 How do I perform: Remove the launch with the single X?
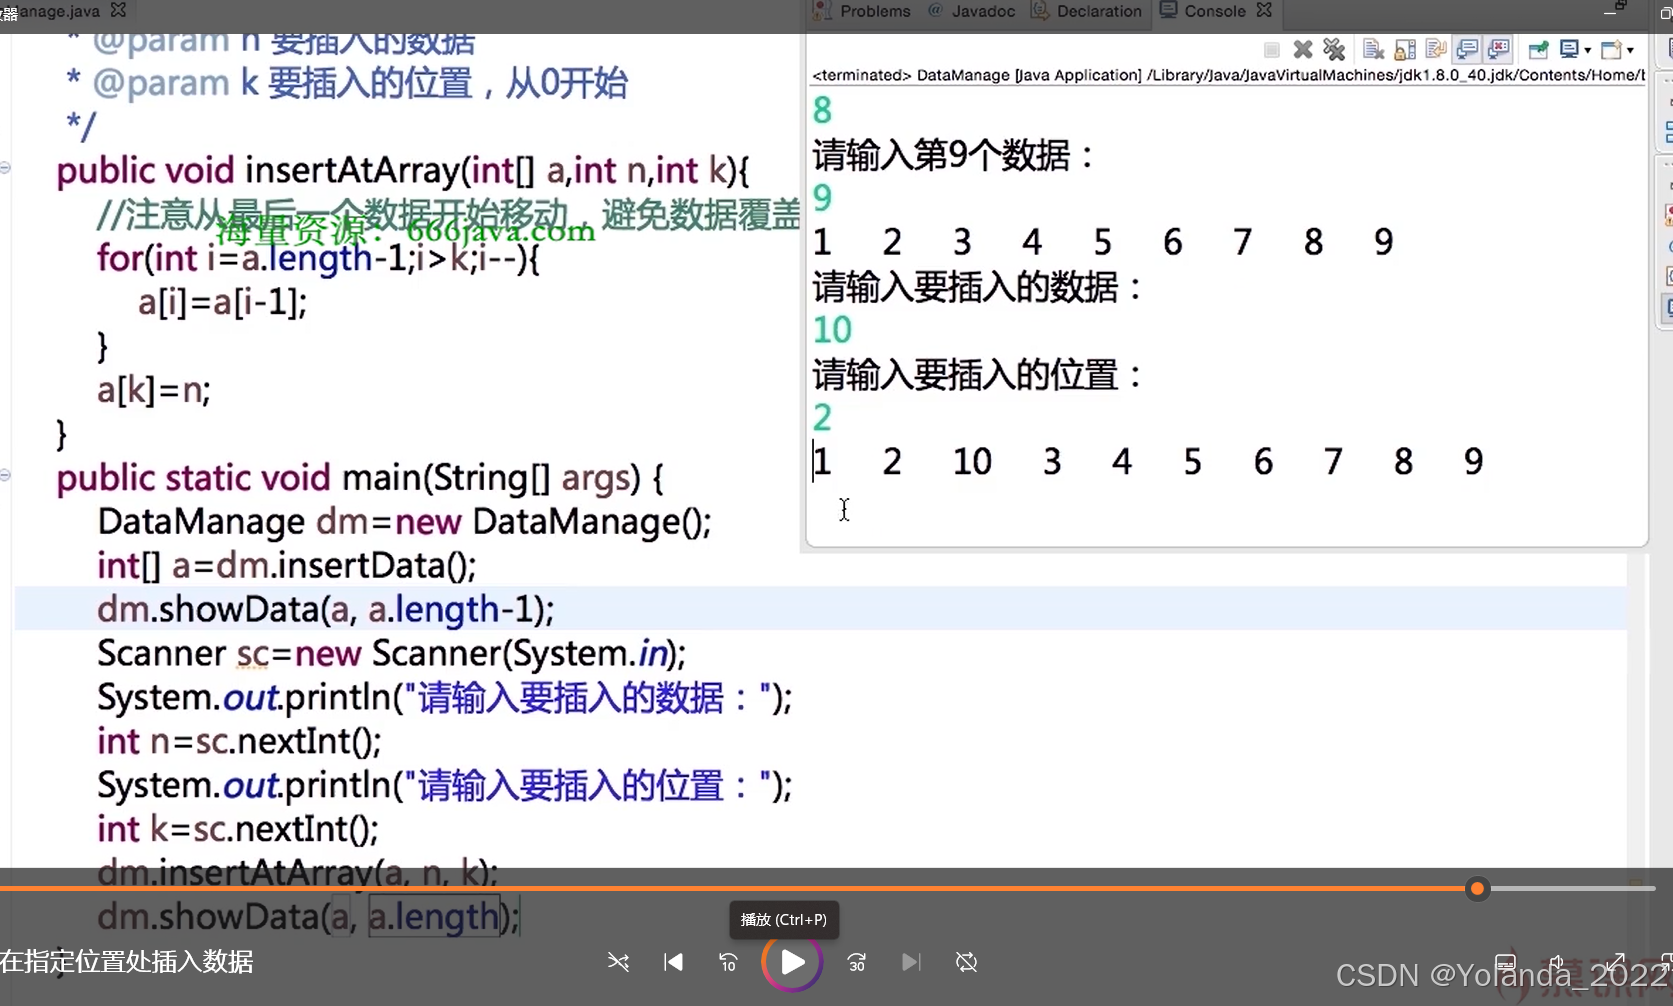(x=1303, y=49)
